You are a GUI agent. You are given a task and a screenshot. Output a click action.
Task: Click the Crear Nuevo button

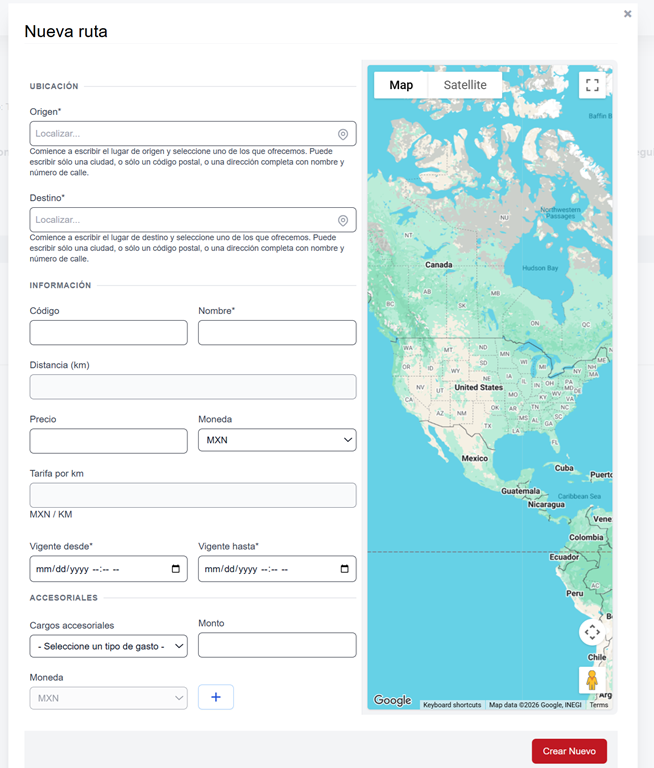[x=569, y=751]
